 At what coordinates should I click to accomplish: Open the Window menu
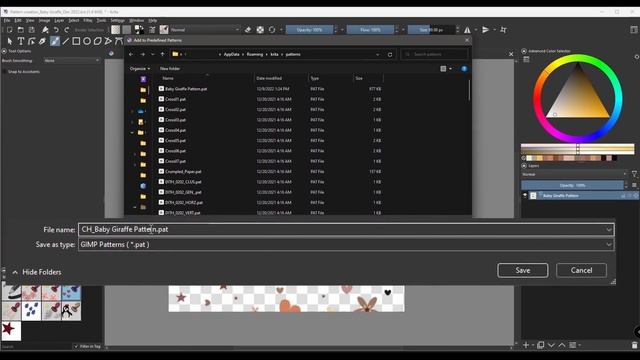click(x=136, y=20)
